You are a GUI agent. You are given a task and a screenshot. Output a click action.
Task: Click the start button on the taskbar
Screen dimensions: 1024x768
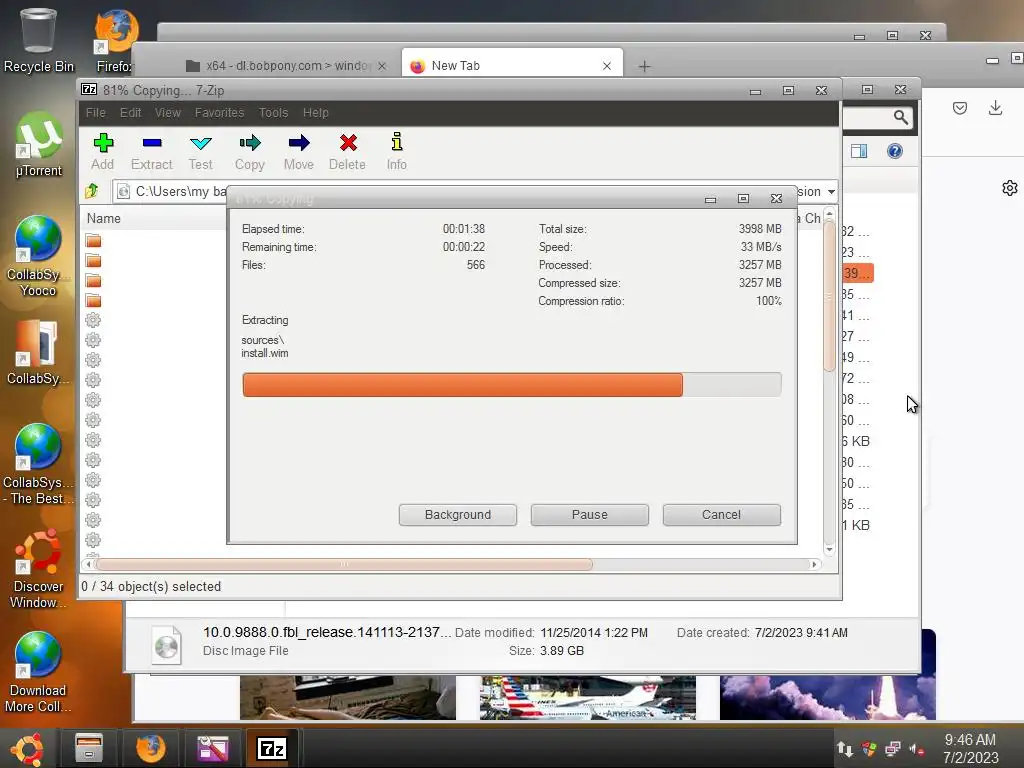27,748
